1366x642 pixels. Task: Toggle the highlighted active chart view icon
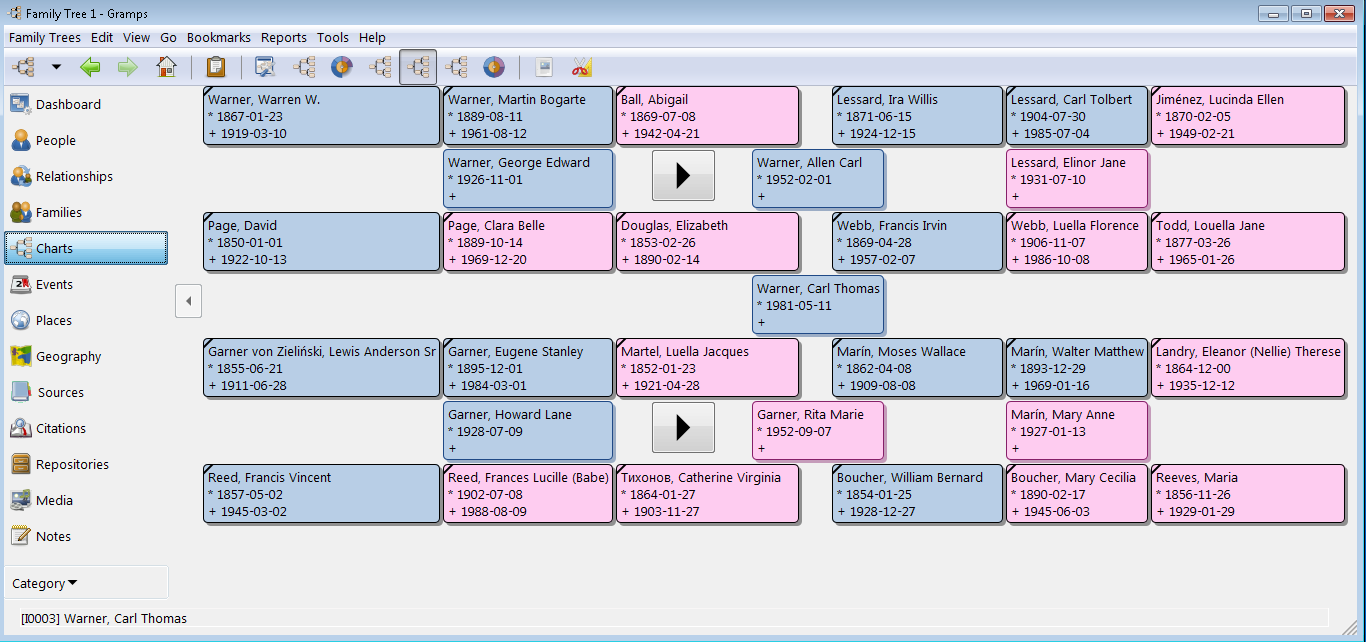pos(418,67)
